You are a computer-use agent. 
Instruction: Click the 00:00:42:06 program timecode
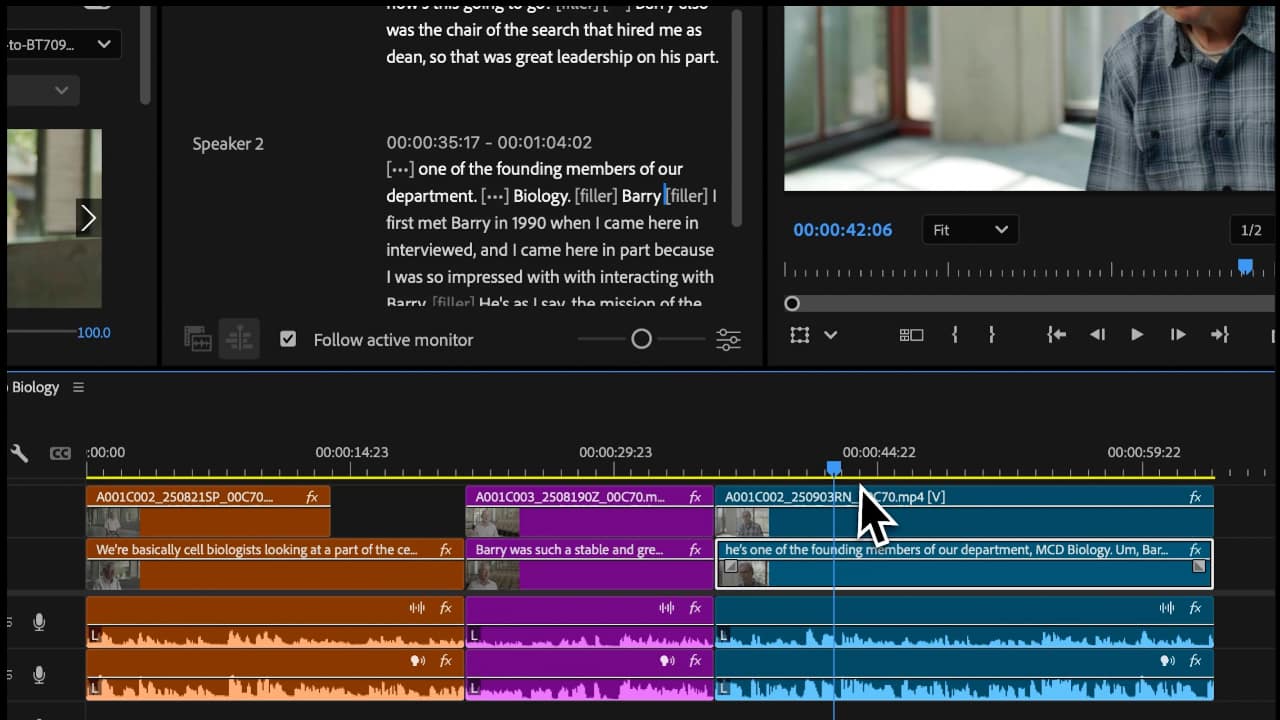coord(842,230)
